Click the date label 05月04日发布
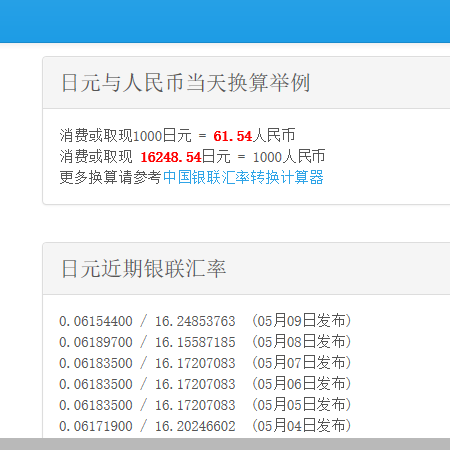This screenshot has height=450, width=450. 301,426
